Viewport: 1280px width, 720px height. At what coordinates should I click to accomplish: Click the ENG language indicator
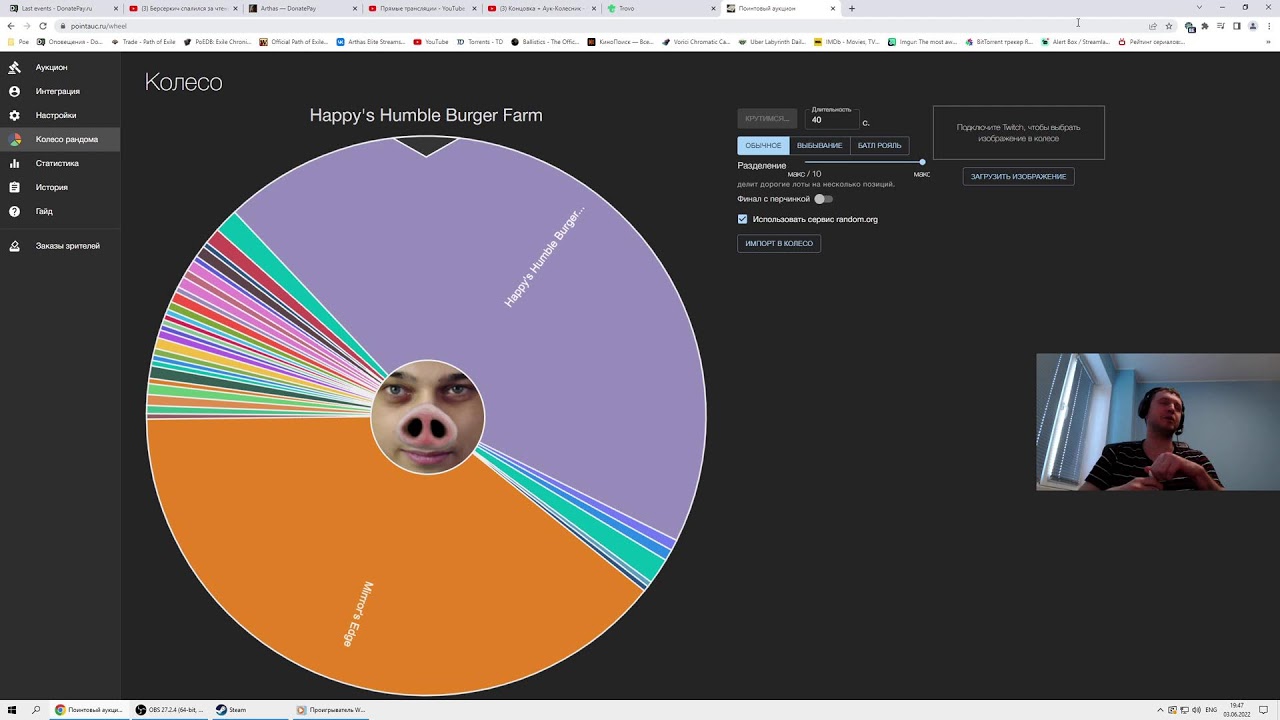tap(1211, 710)
